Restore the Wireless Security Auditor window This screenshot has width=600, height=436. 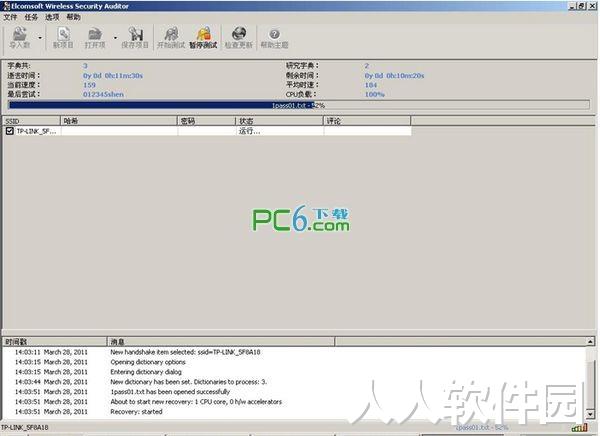point(581,6)
